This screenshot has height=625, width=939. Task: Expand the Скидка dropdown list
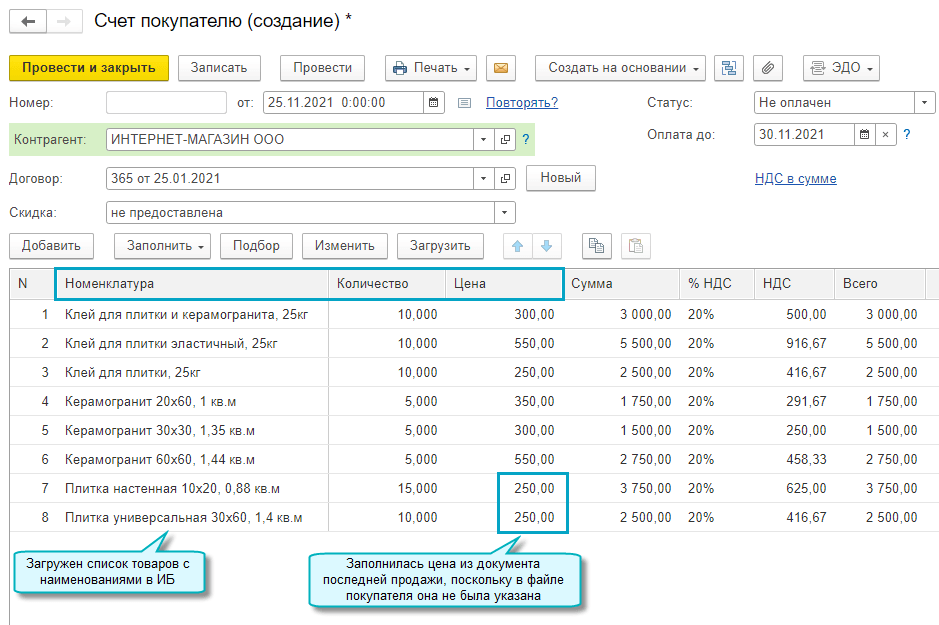[x=505, y=212]
